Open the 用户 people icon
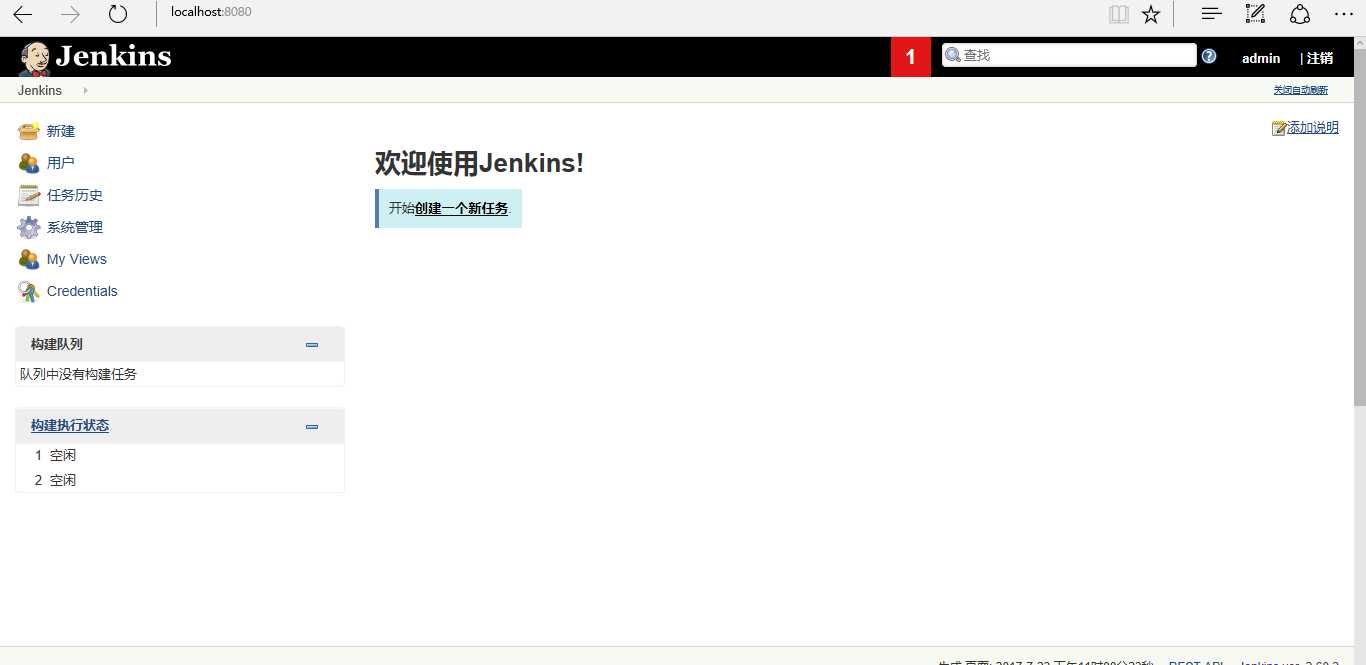The width and height of the screenshot is (1366, 665). 29,163
